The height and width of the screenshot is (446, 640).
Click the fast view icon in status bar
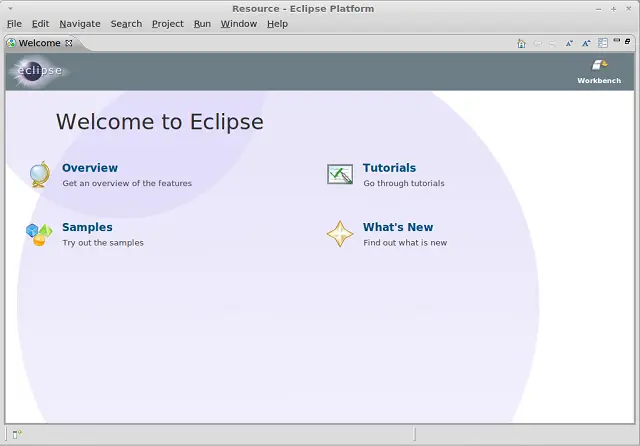17,434
